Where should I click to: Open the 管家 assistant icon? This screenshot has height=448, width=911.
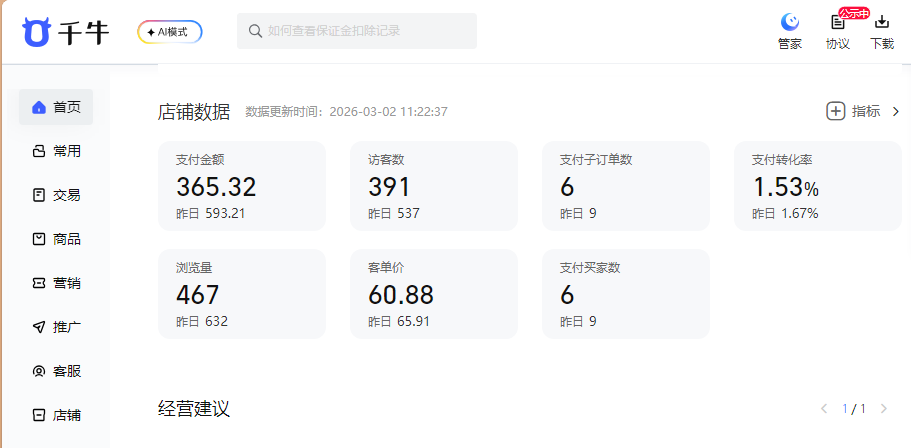coord(790,23)
